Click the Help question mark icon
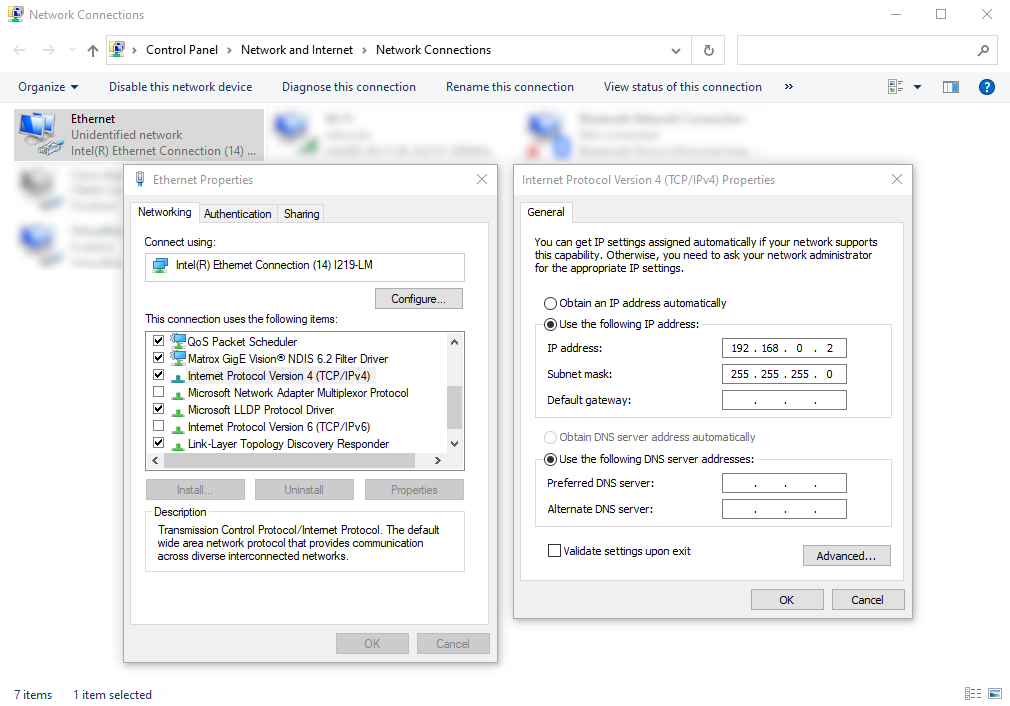Image resolution: width=1010 pixels, height=706 pixels. click(x=986, y=87)
